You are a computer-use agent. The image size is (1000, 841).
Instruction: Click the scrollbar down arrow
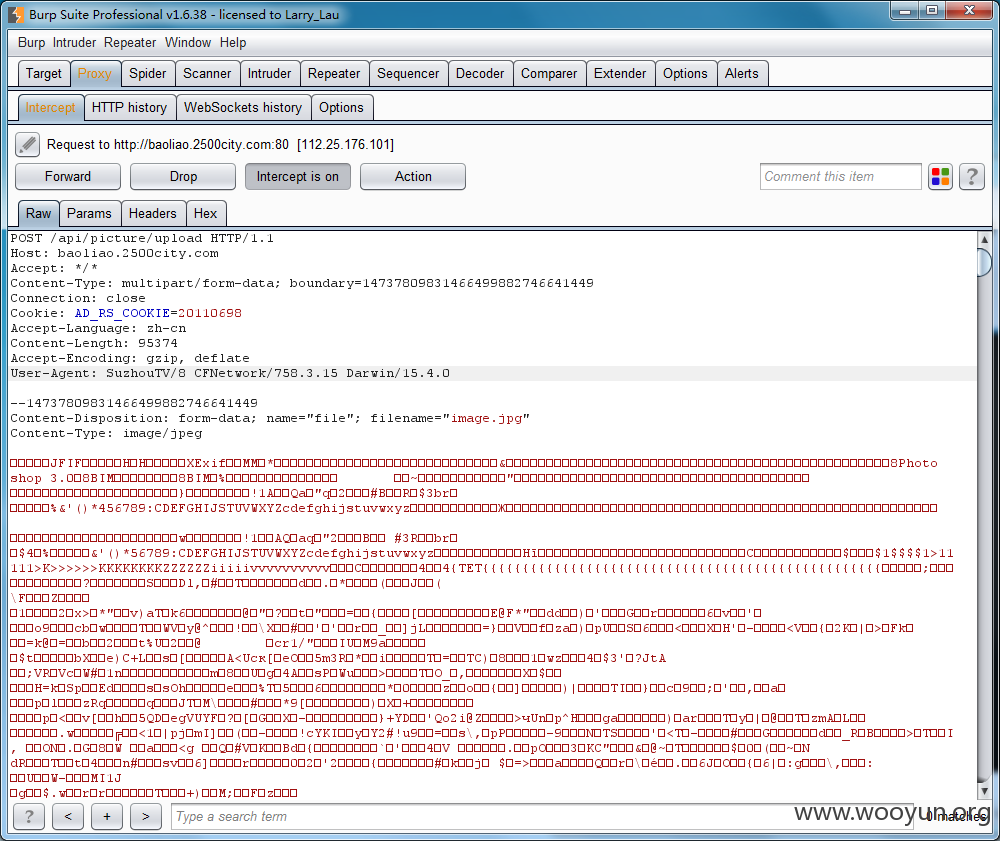[984, 791]
